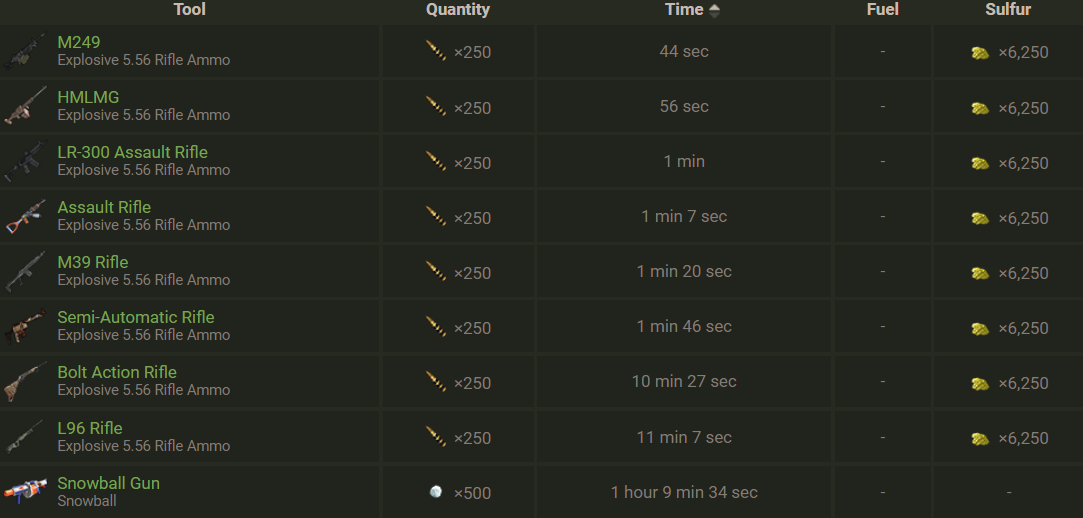Click the Assault Rifle weapon icon
The width and height of the screenshot is (1083, 518).
click(x=24, y=217)
